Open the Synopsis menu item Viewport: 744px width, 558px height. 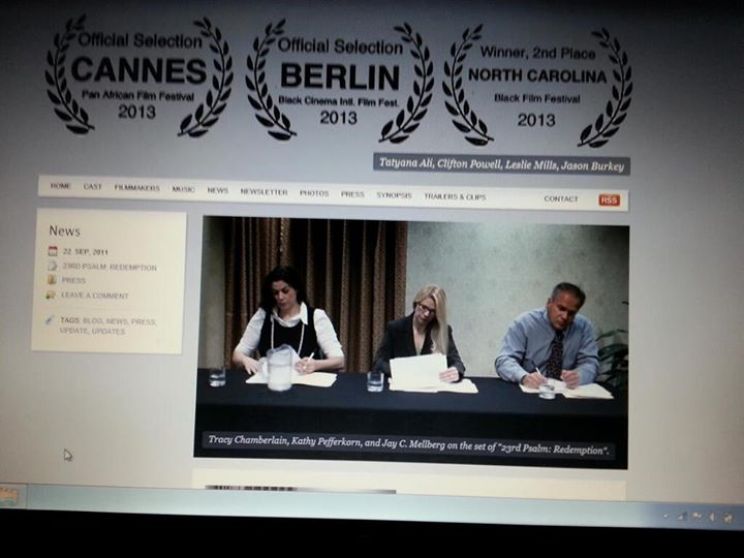point(394,195)
